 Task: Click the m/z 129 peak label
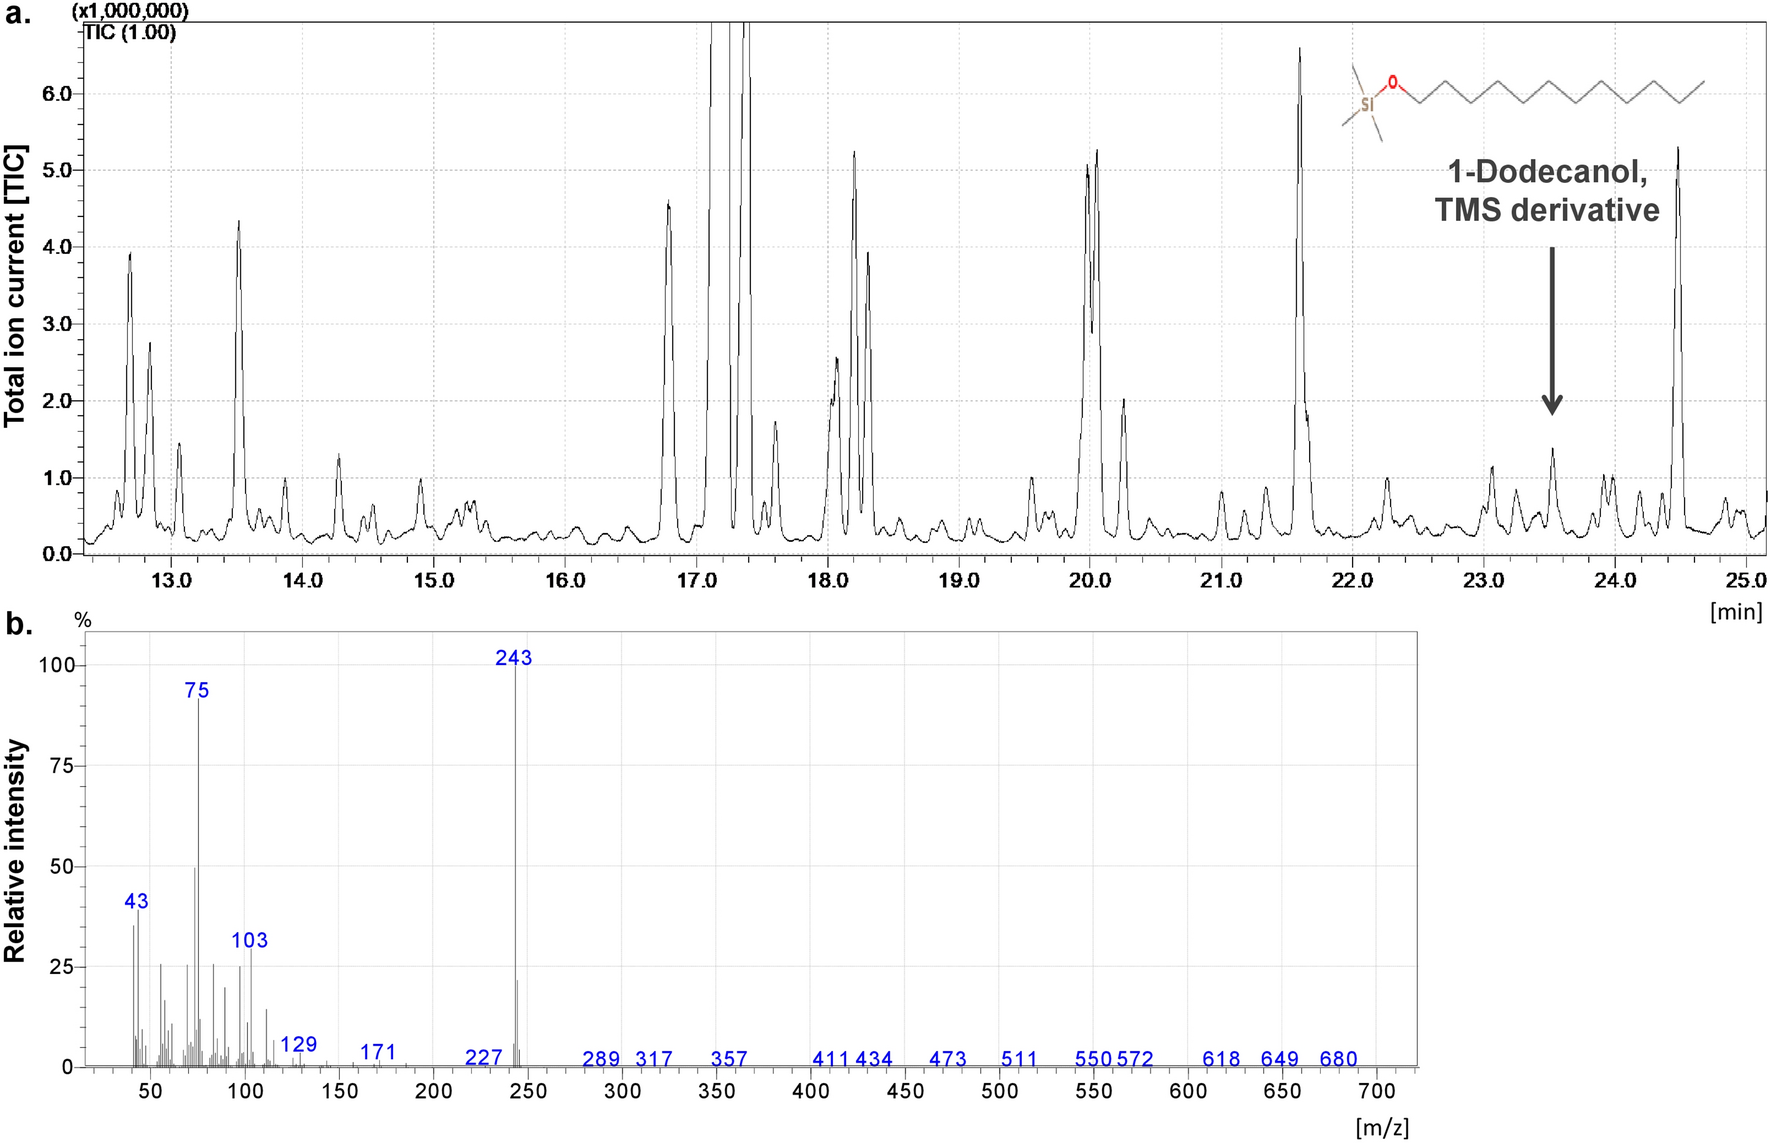(299, 1045)
